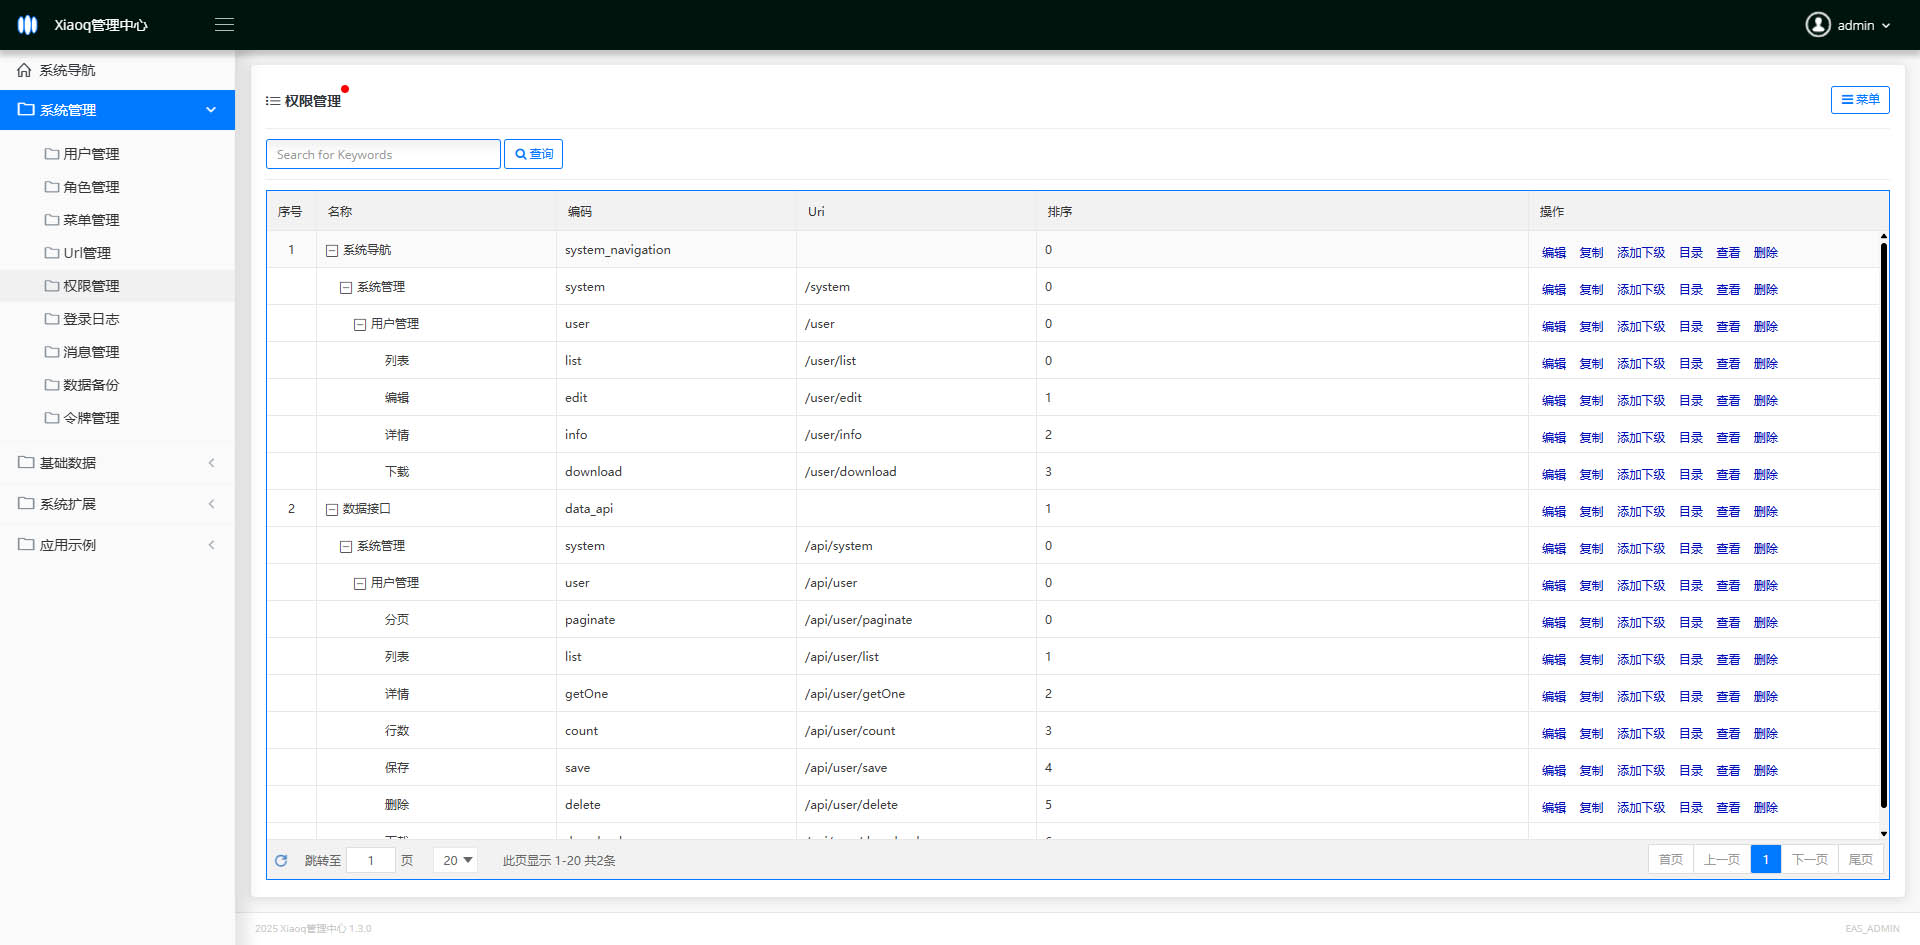Focus the Search for Keywords field
The image size is (1920, 945).
383,154
